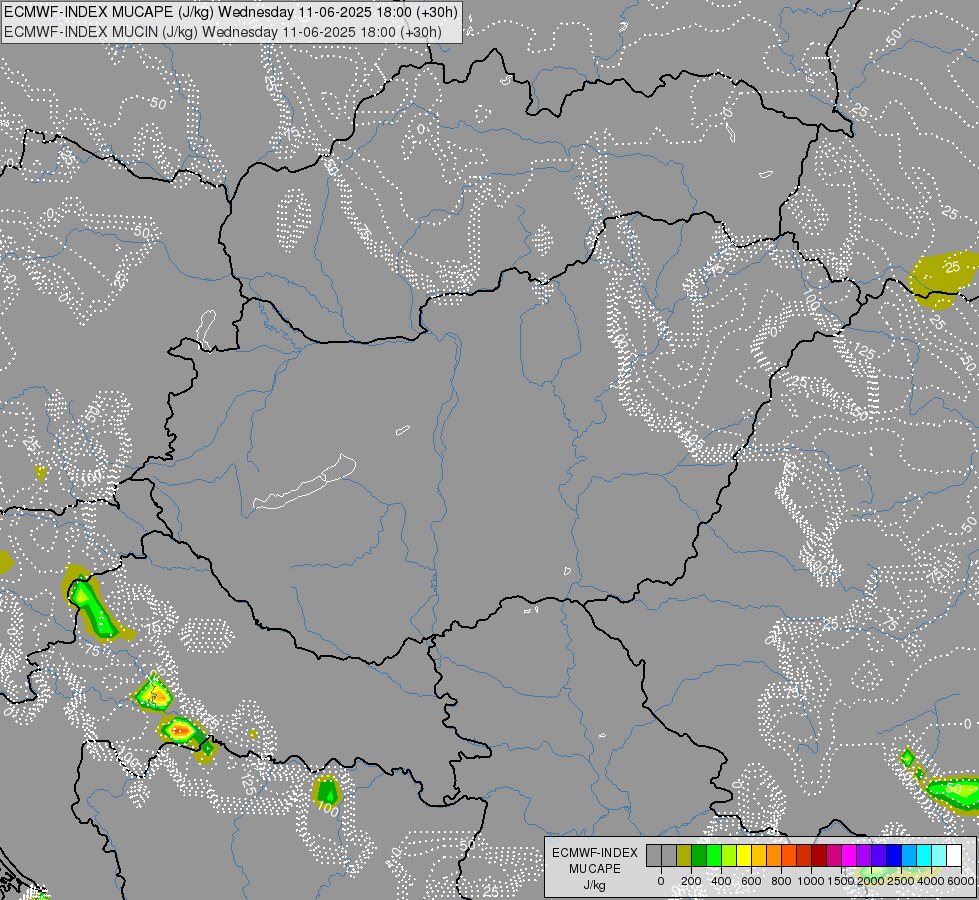Click the legend value 6000
The height and width of the screenshot is (900, 979).
click(x=961, y=881)
